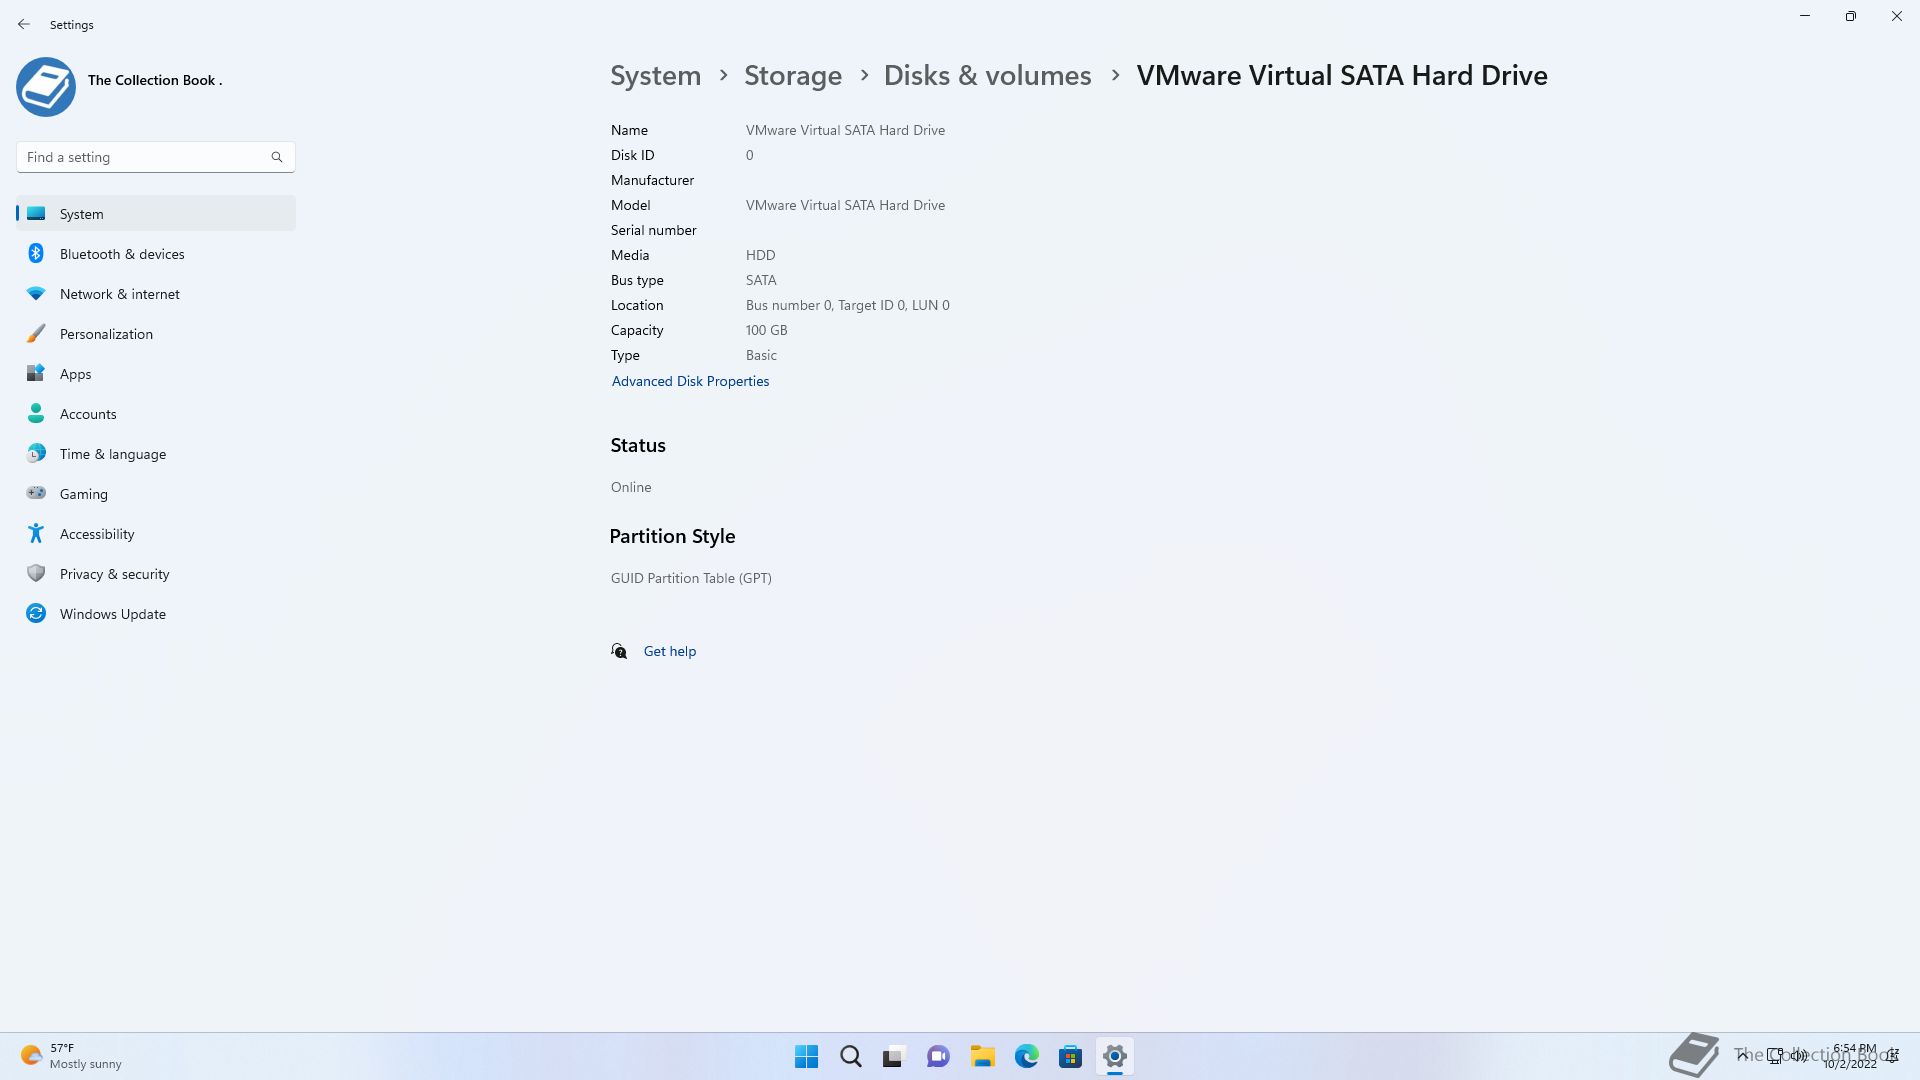Go to System breadcrumb
Screen dimensions: 1920x1080
click(656, 76)
